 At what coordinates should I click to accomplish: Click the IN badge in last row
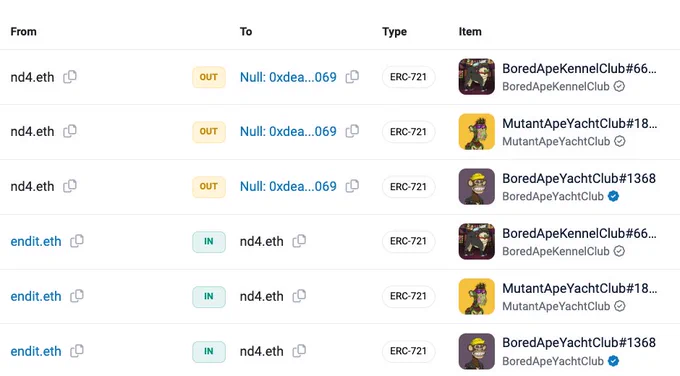click(x=209, y=351)
